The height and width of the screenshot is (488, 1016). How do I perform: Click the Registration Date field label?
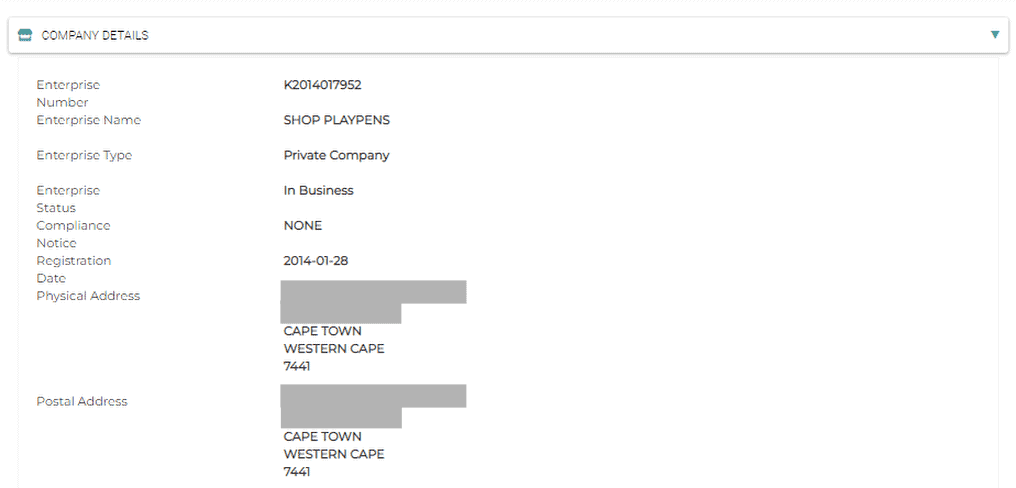click(x=73, y=268)
